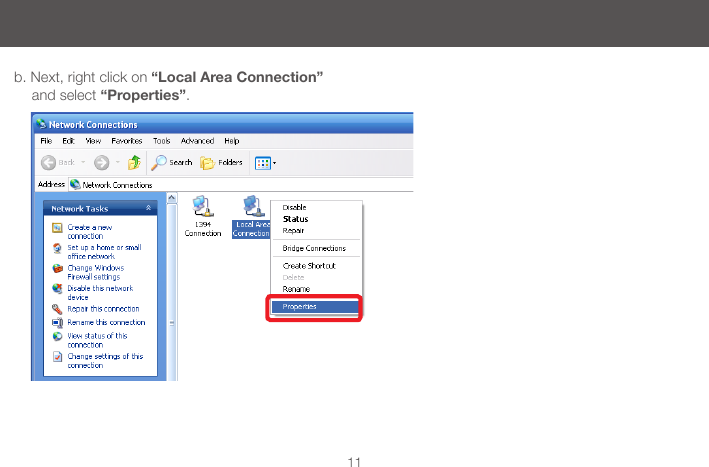Open the File menu
Image resolution: width=709 pixels, height=467 pixels.
(x=46, y=141)
